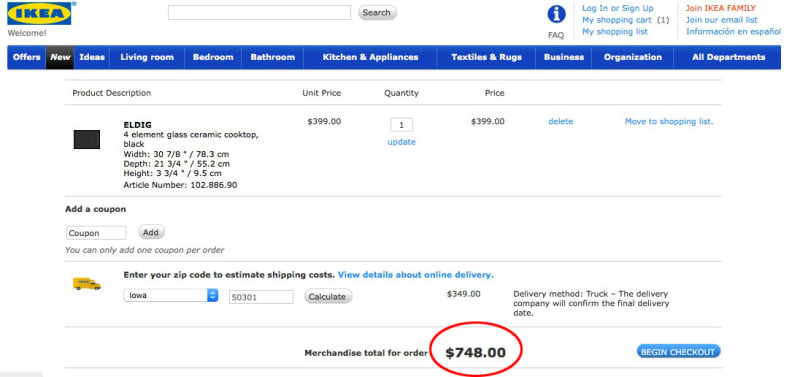Click BEGIN CHECKOUT button

[678, 352]
